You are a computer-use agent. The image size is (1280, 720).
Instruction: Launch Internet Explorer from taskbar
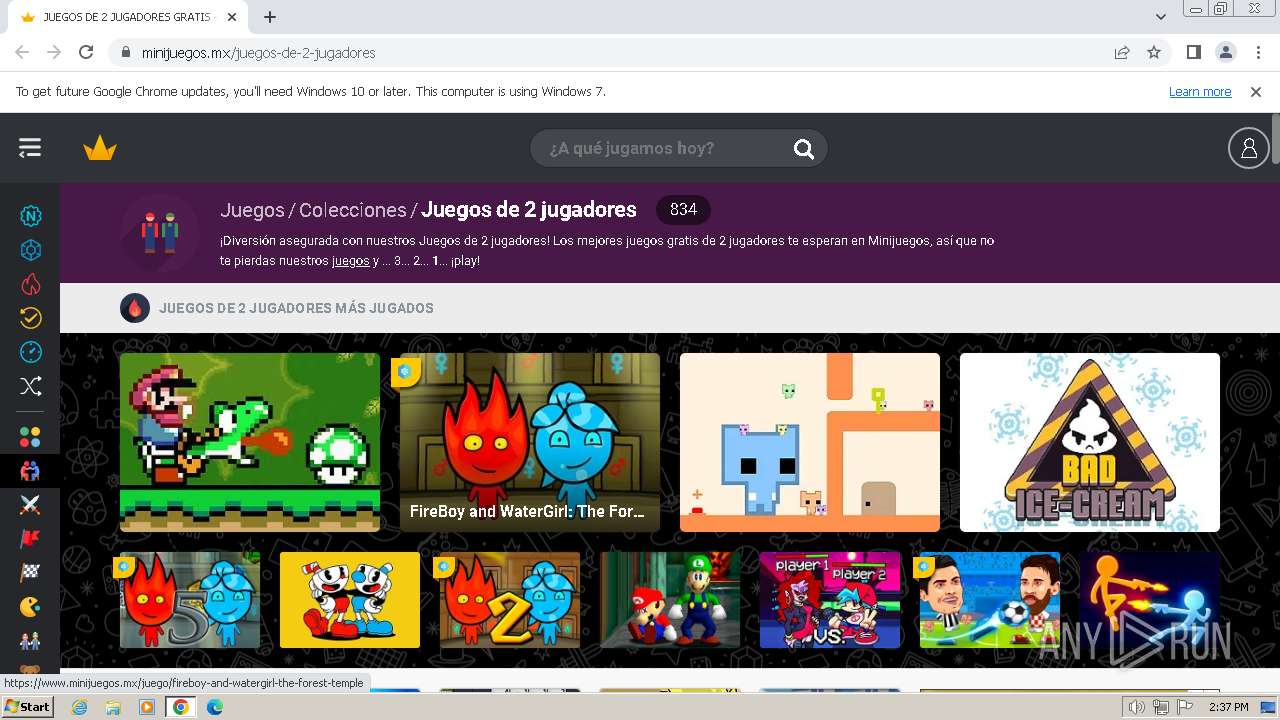click(79, 707)
